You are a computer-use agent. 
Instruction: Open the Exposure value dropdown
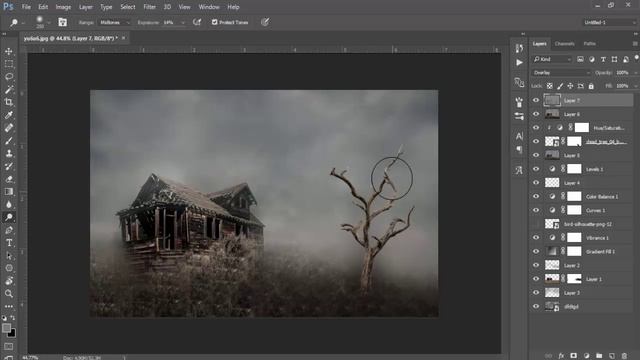[183, 22]
